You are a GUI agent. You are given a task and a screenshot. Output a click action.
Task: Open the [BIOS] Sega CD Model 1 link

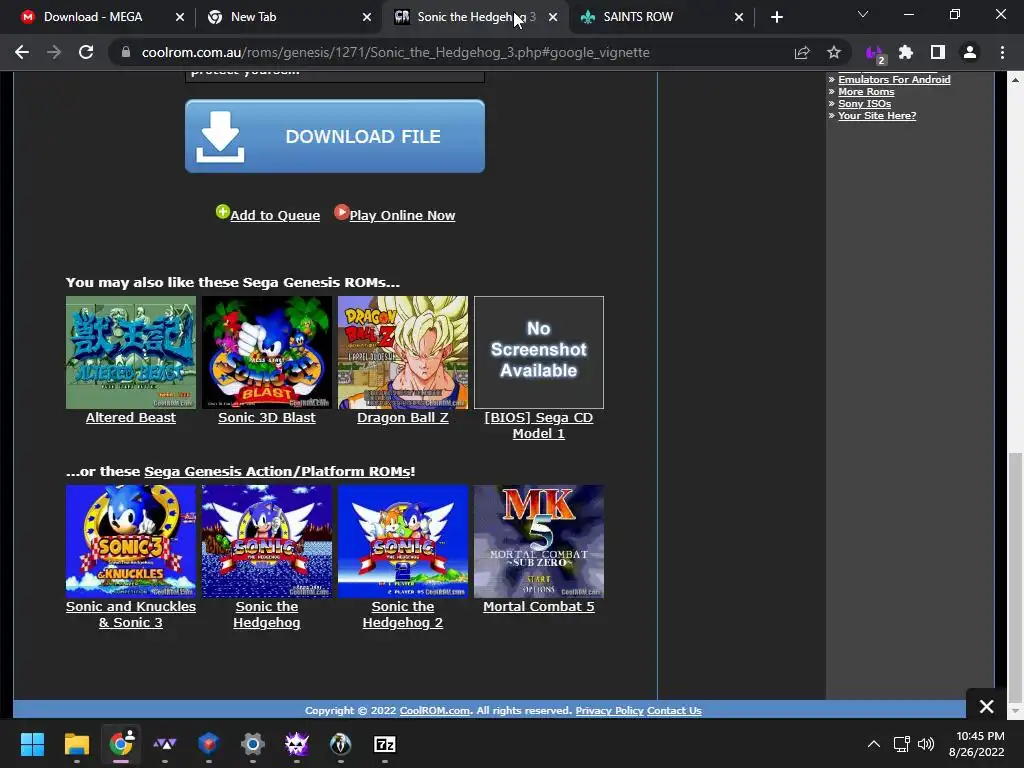pyautogui.click(x=539, y=425)
